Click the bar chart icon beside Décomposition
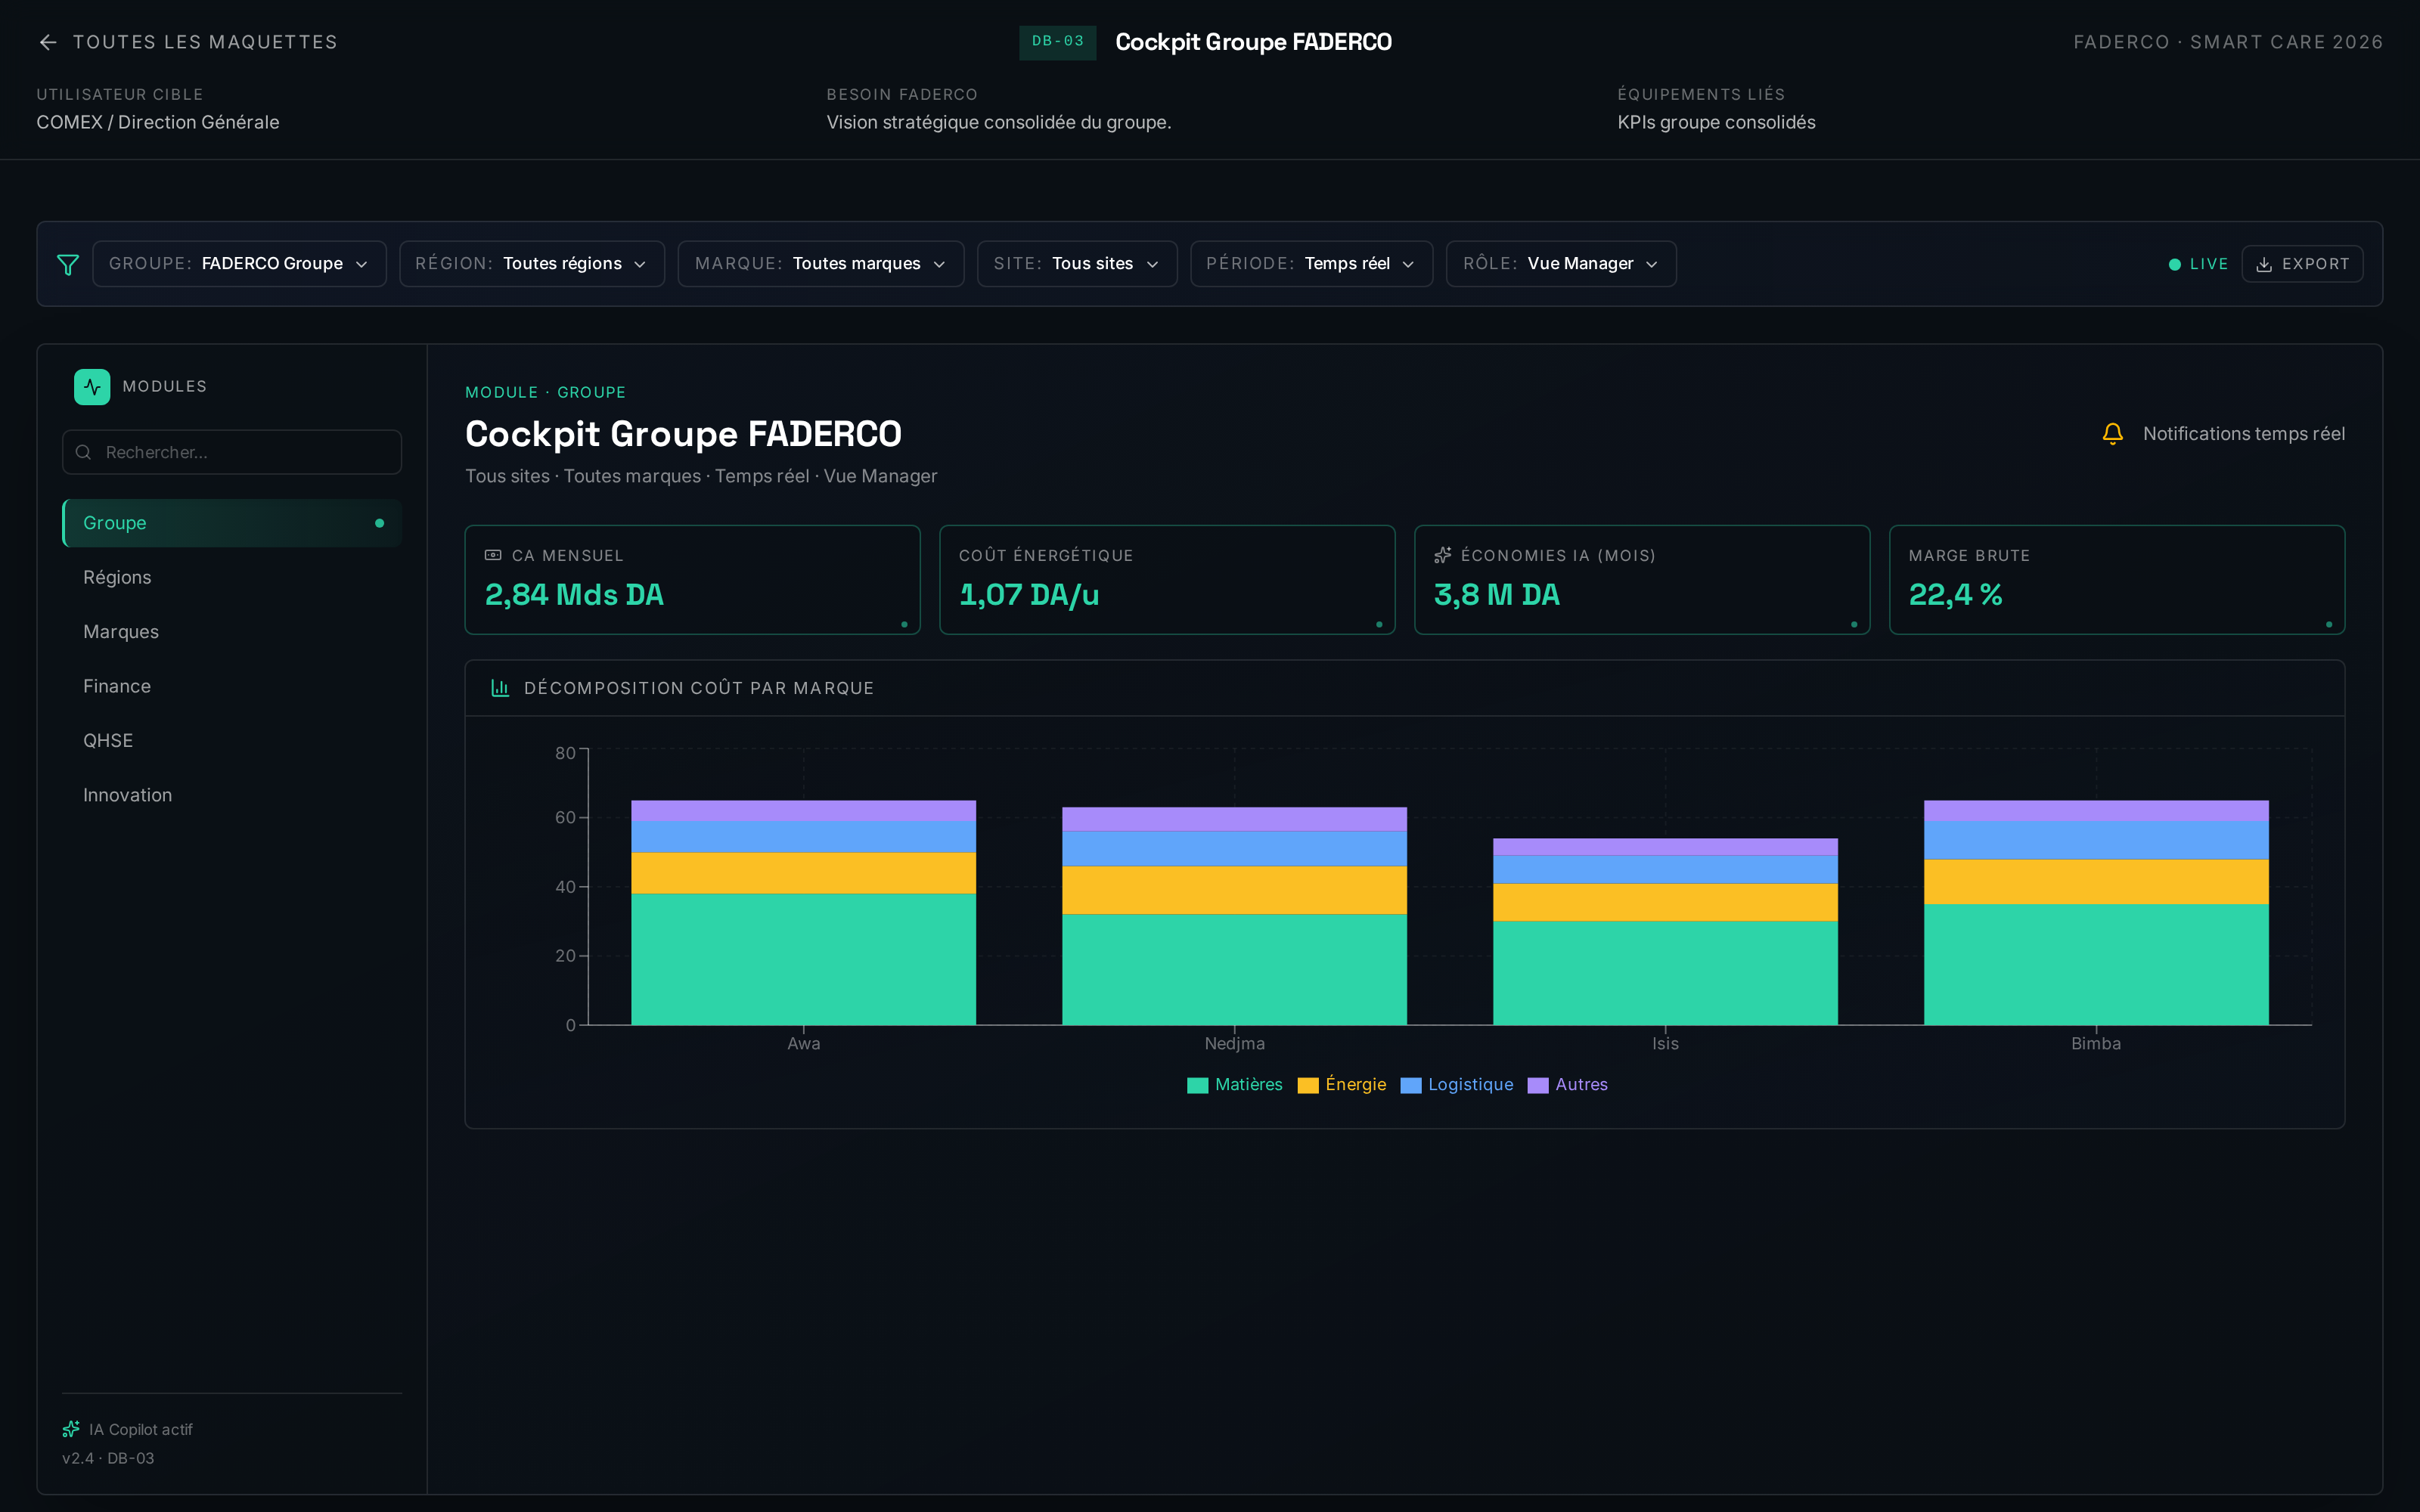The width and height of the screenshot is (2420, 1512). [500, 688]
